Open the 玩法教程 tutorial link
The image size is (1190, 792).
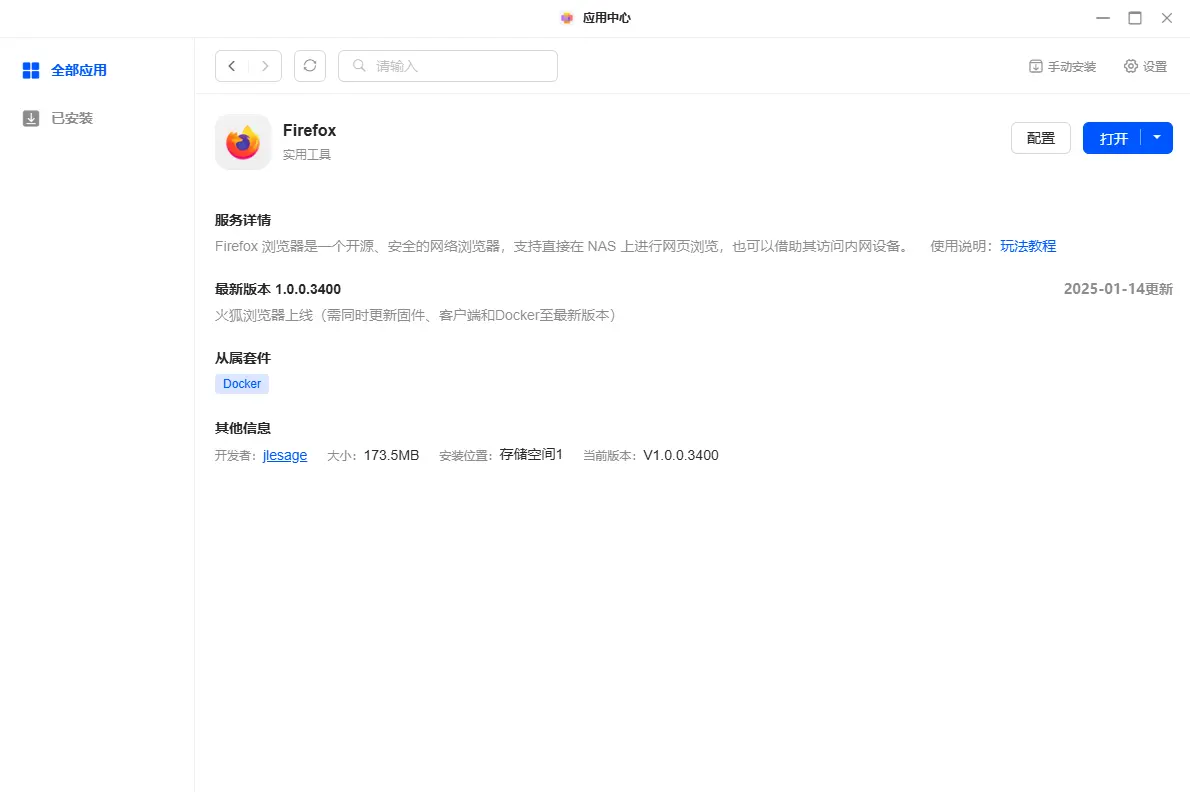point(1028,246)
